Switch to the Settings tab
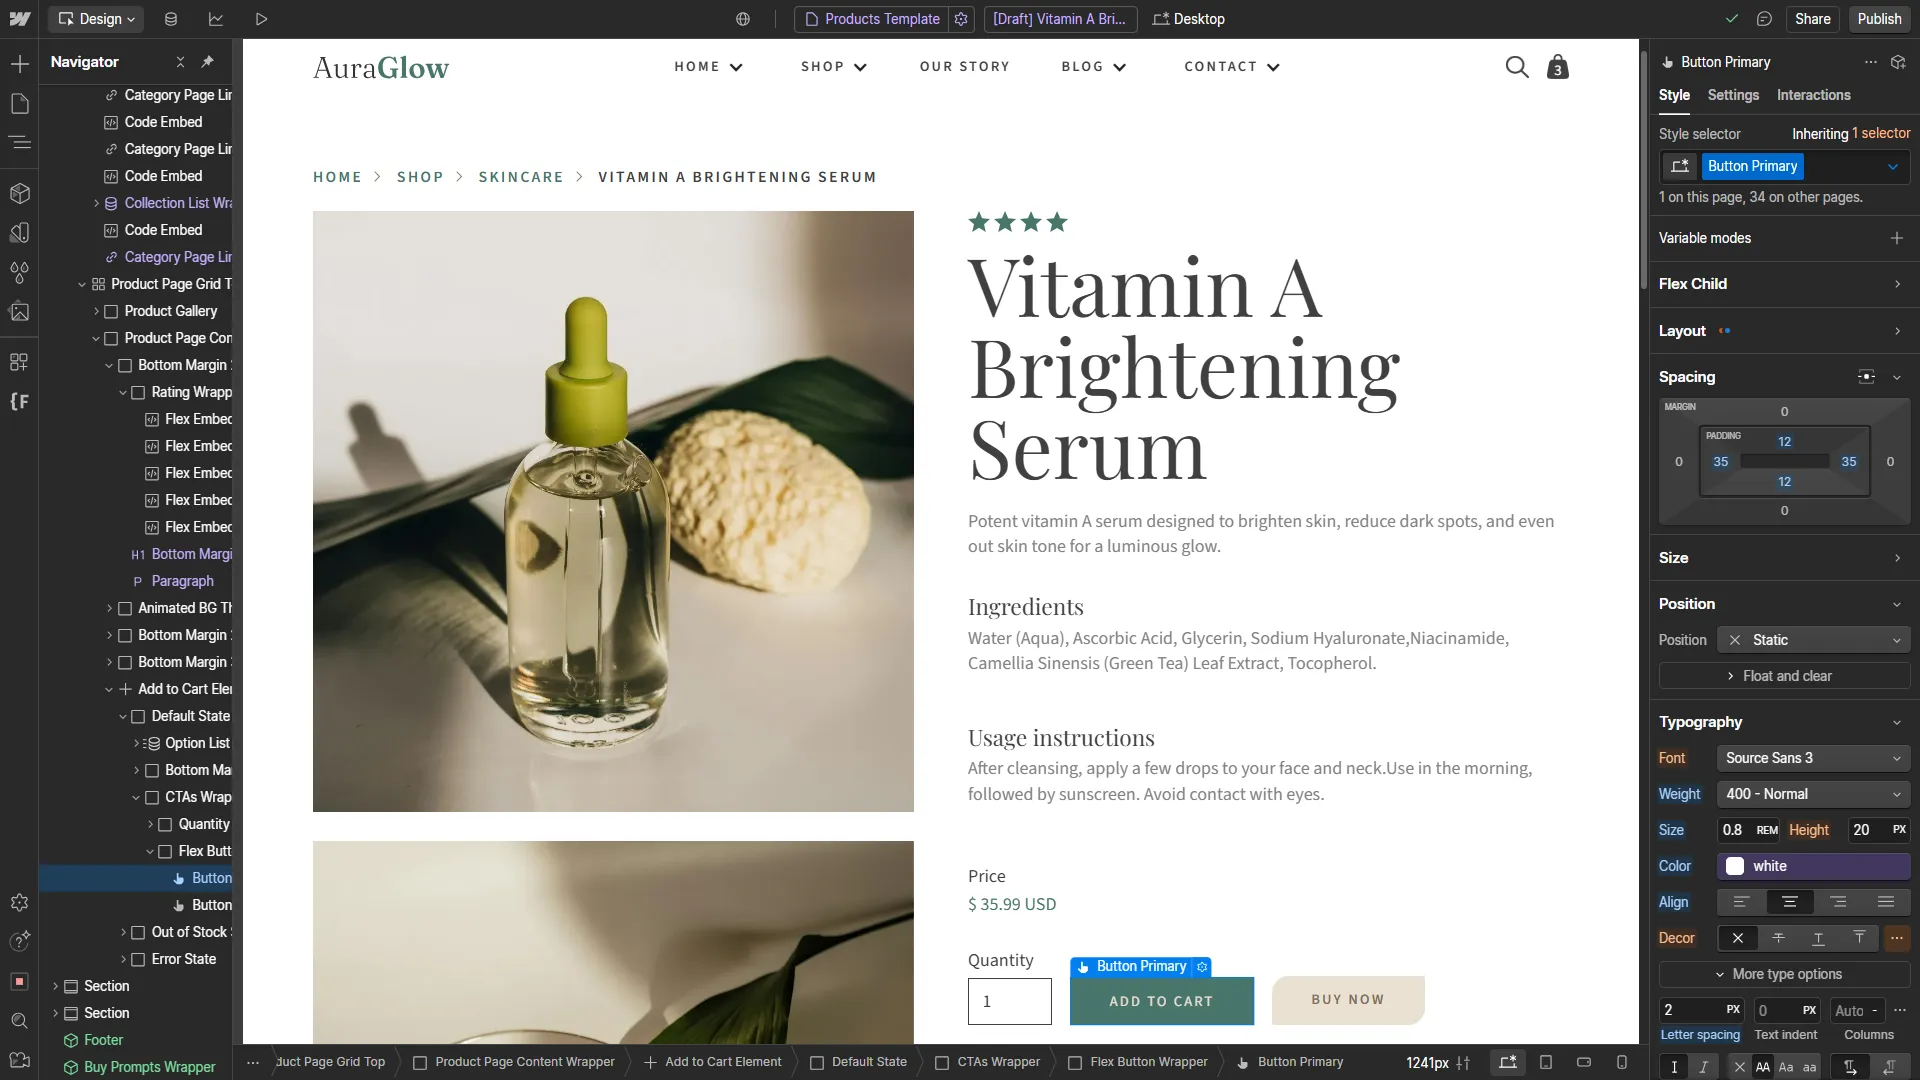This screenshot has height=1080, width=1920. click(1732, 95)
